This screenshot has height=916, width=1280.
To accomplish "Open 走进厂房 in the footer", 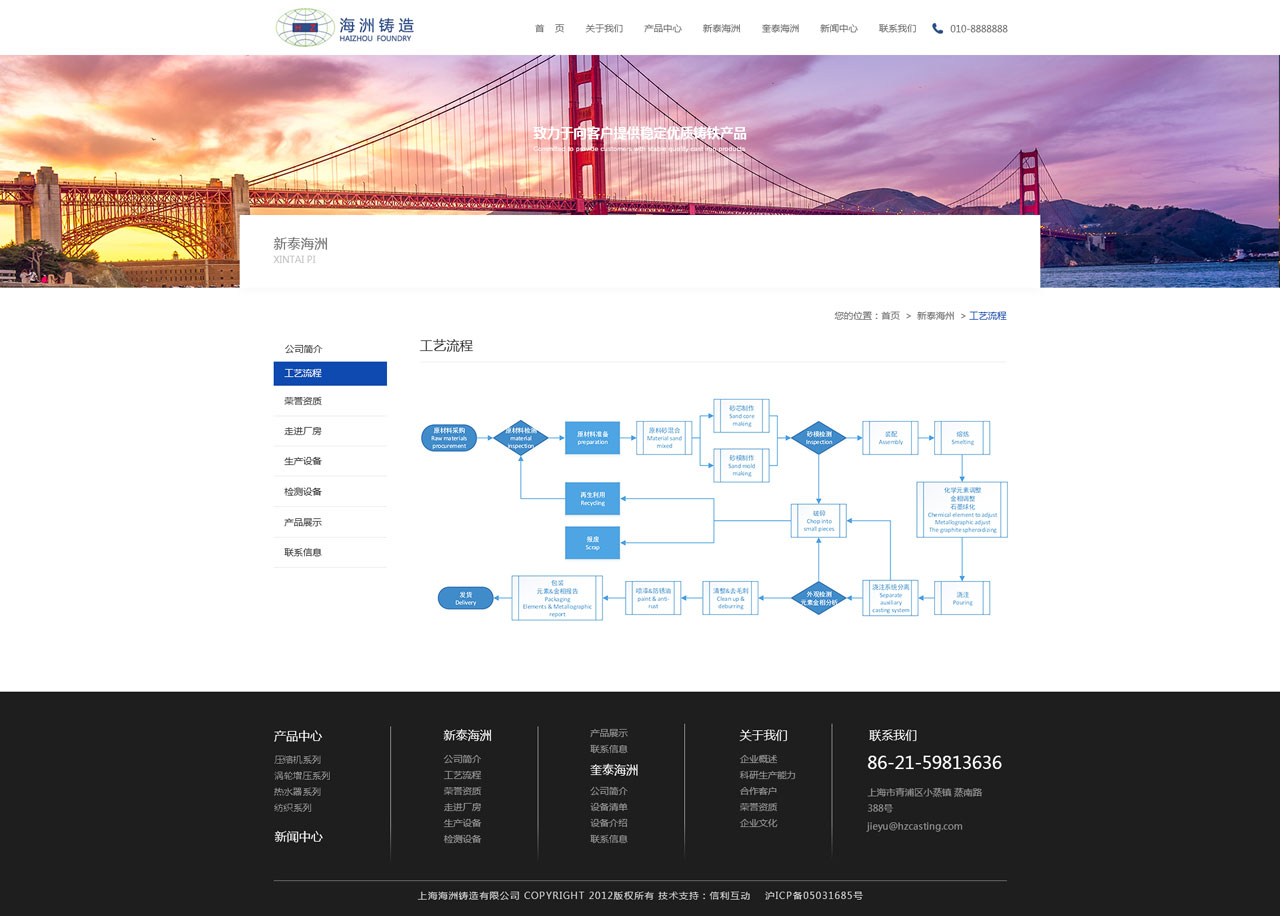I will [463, 808].
